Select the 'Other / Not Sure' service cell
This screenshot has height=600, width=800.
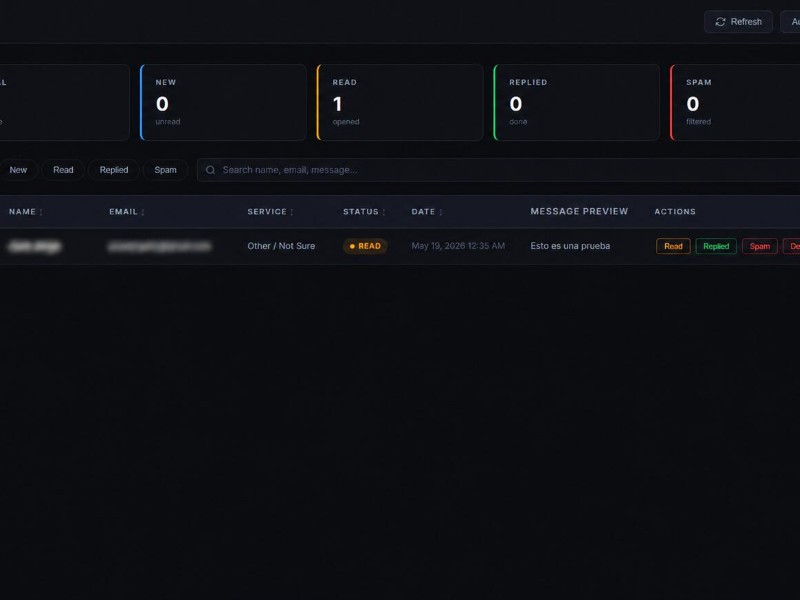pyautogui.click(x=281, y=246)
